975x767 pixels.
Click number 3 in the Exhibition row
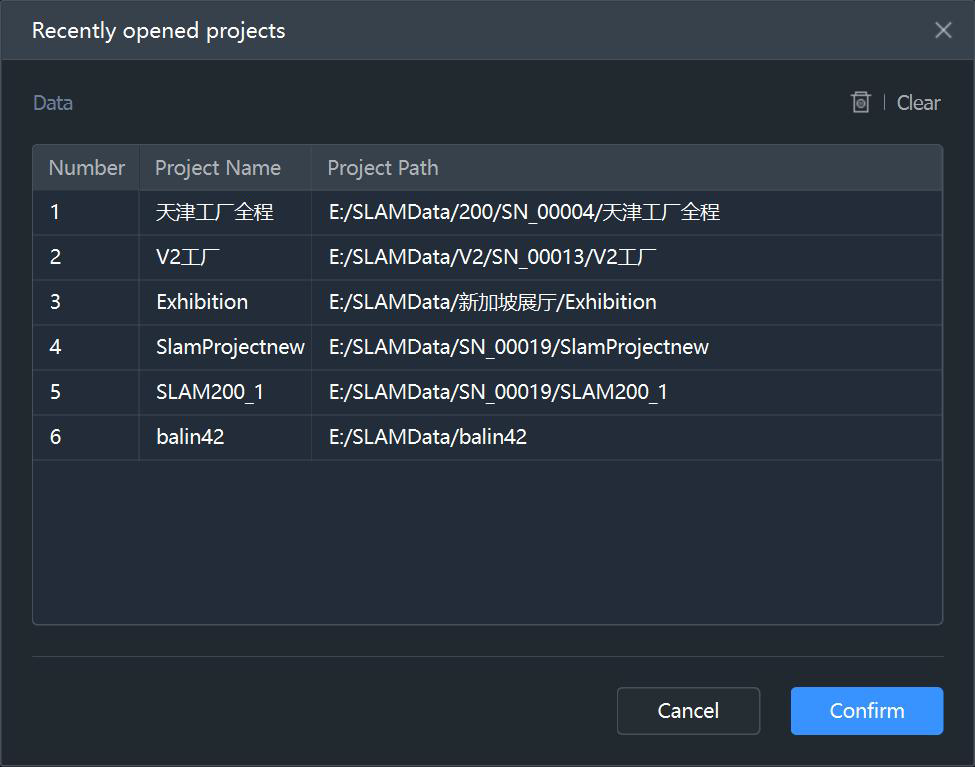pyautogui.click(x=55, y=302)
